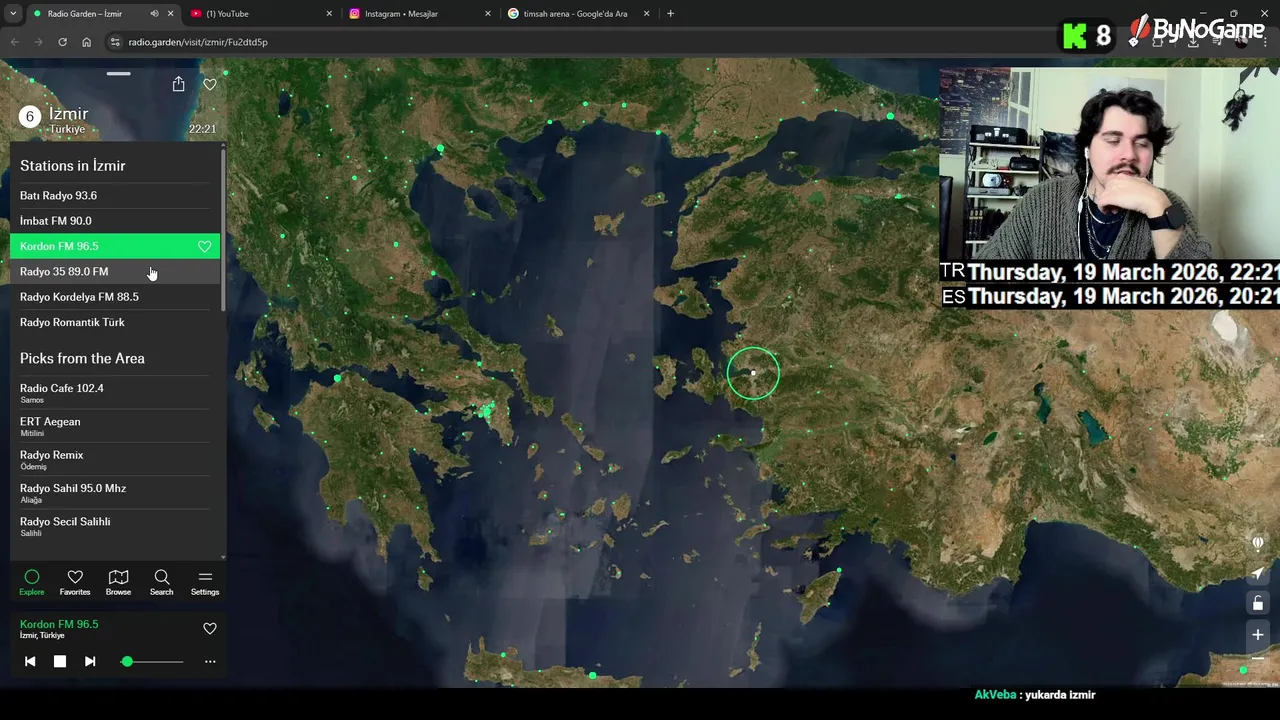
Task: Launch the balloon ride icon on map
Action: (x=1258, y=543)
